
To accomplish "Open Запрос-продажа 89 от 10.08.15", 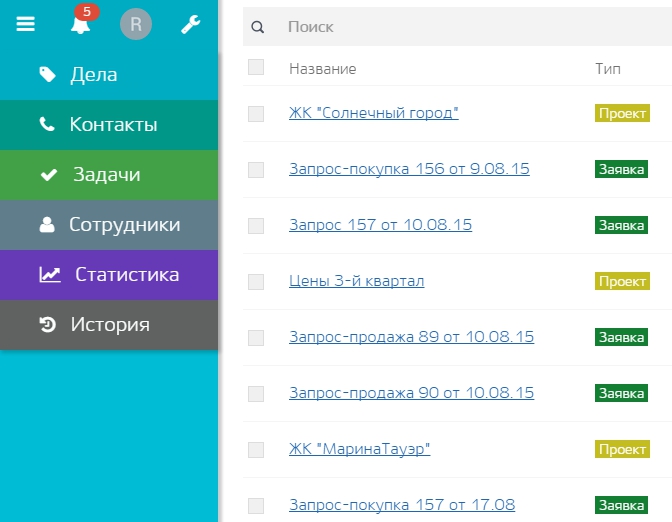I will [411, 337].
